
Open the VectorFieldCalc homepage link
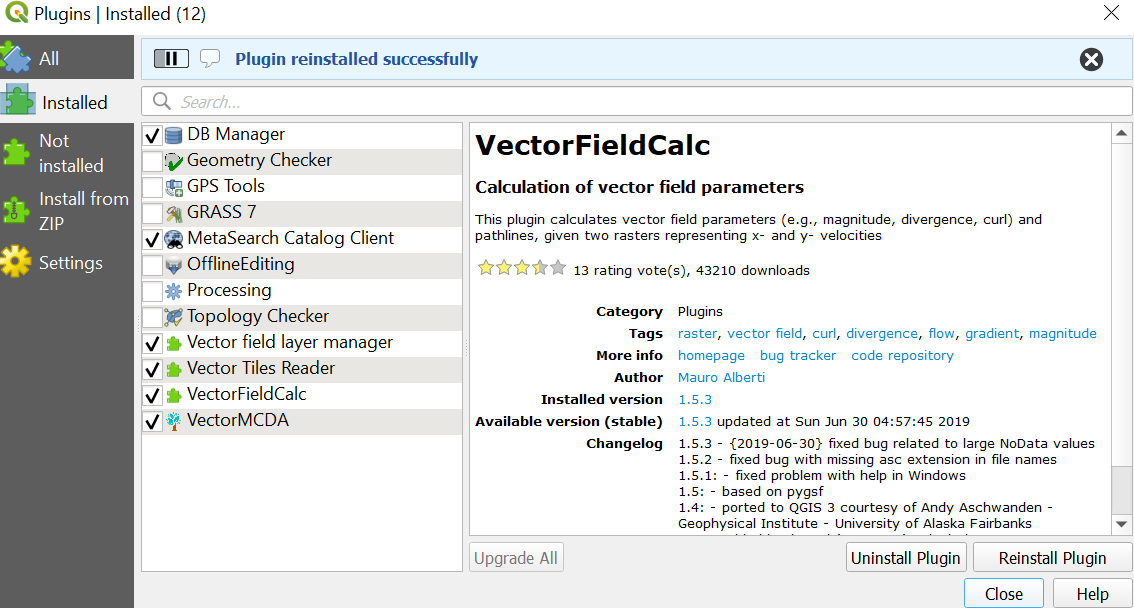click(x=711, y=356)
